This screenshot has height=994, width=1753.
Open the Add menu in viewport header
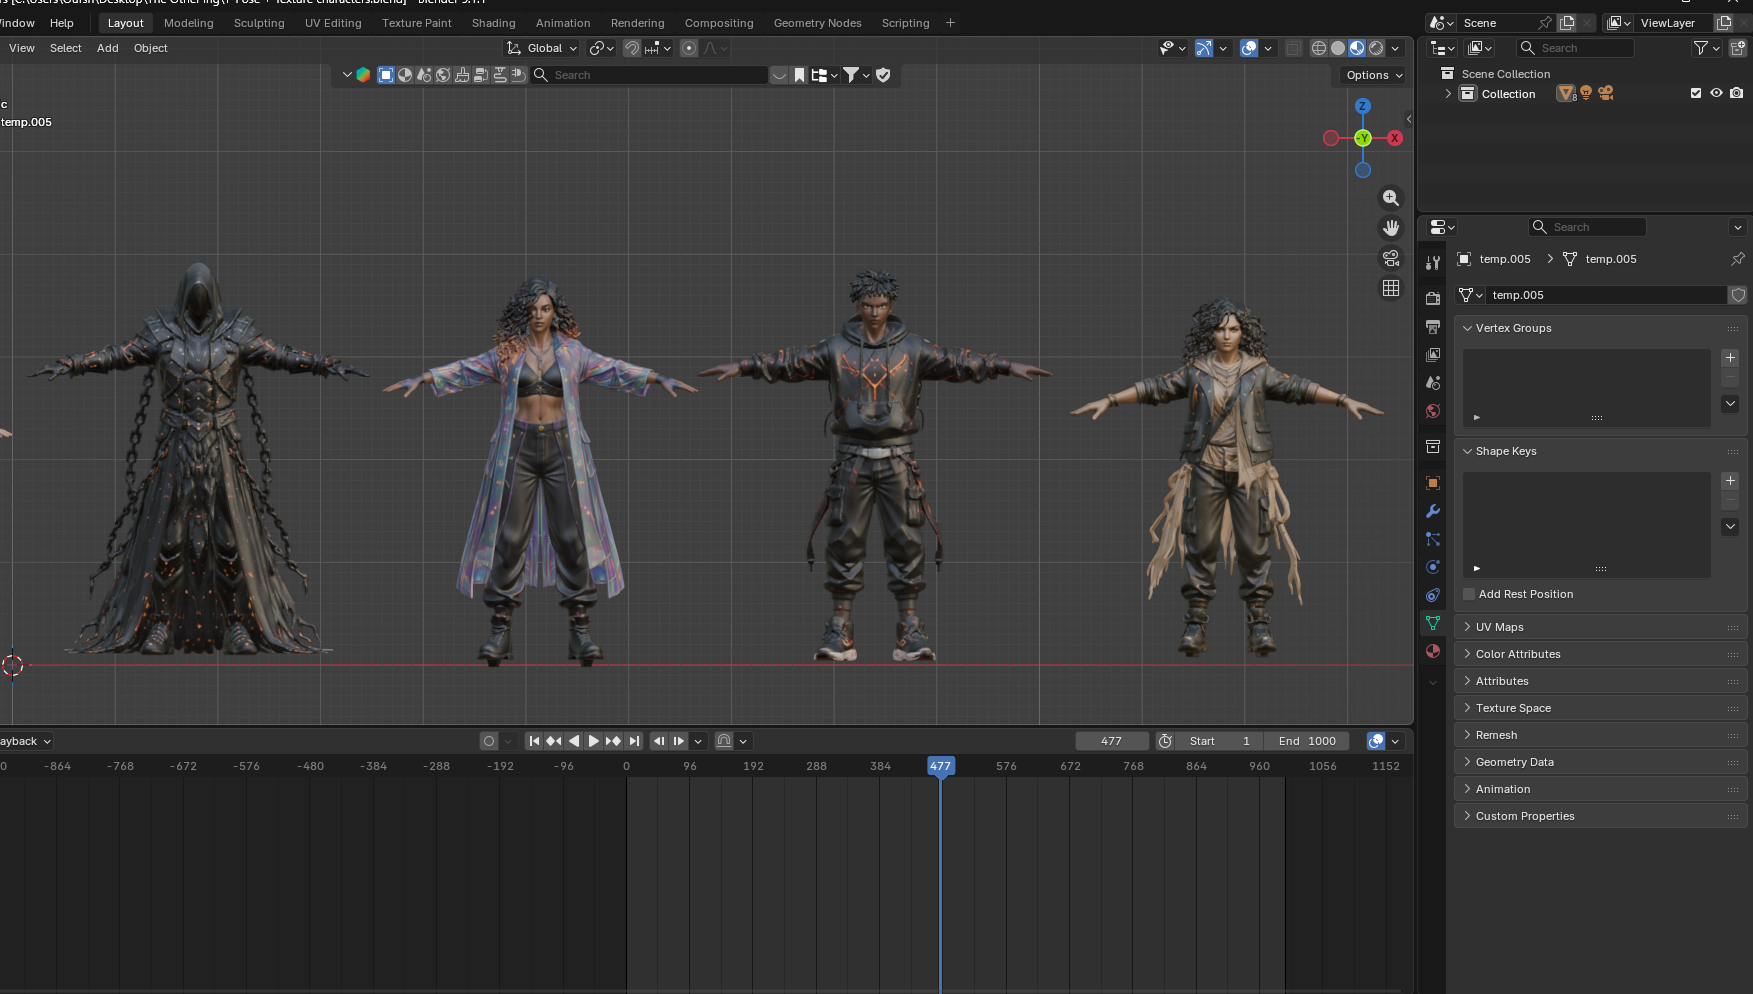108,48
